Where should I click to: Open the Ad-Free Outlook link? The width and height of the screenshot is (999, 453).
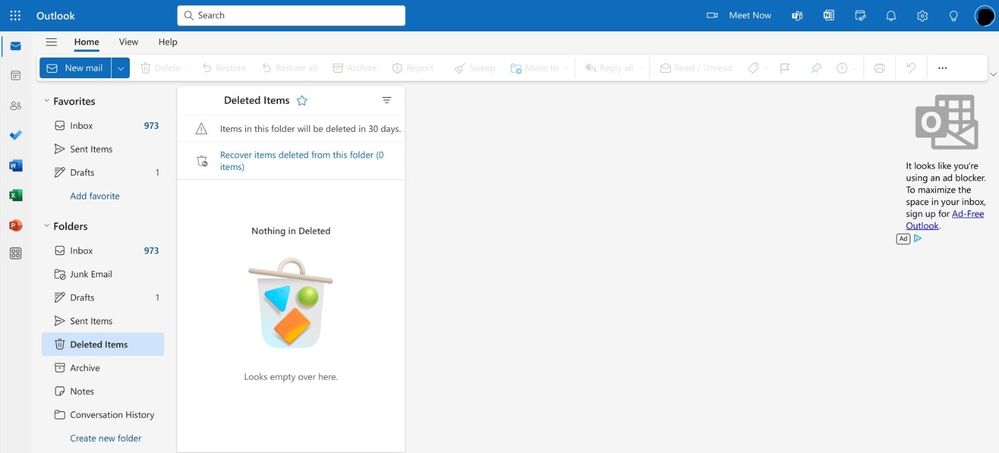pos(945,220)
